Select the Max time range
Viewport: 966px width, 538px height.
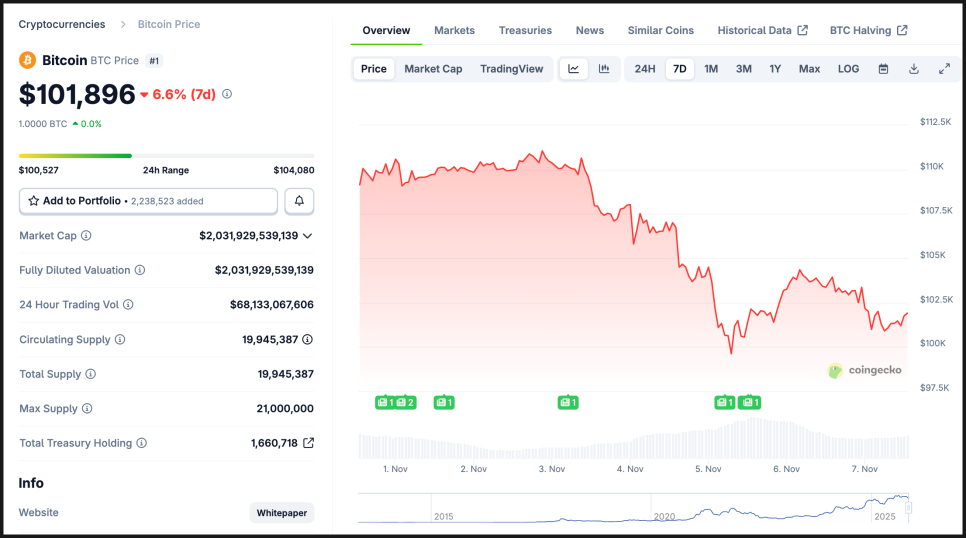coord(809,69)
